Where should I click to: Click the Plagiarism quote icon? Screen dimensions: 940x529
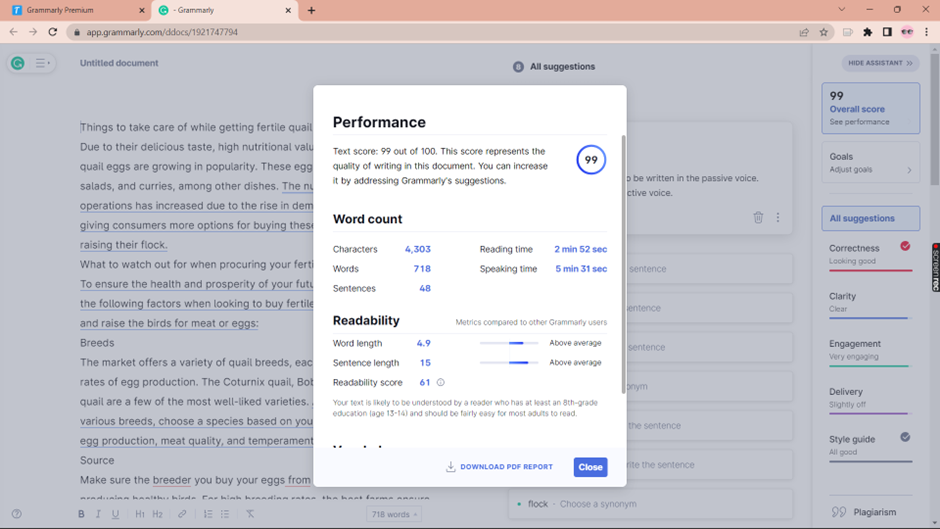tap(839, 512)
